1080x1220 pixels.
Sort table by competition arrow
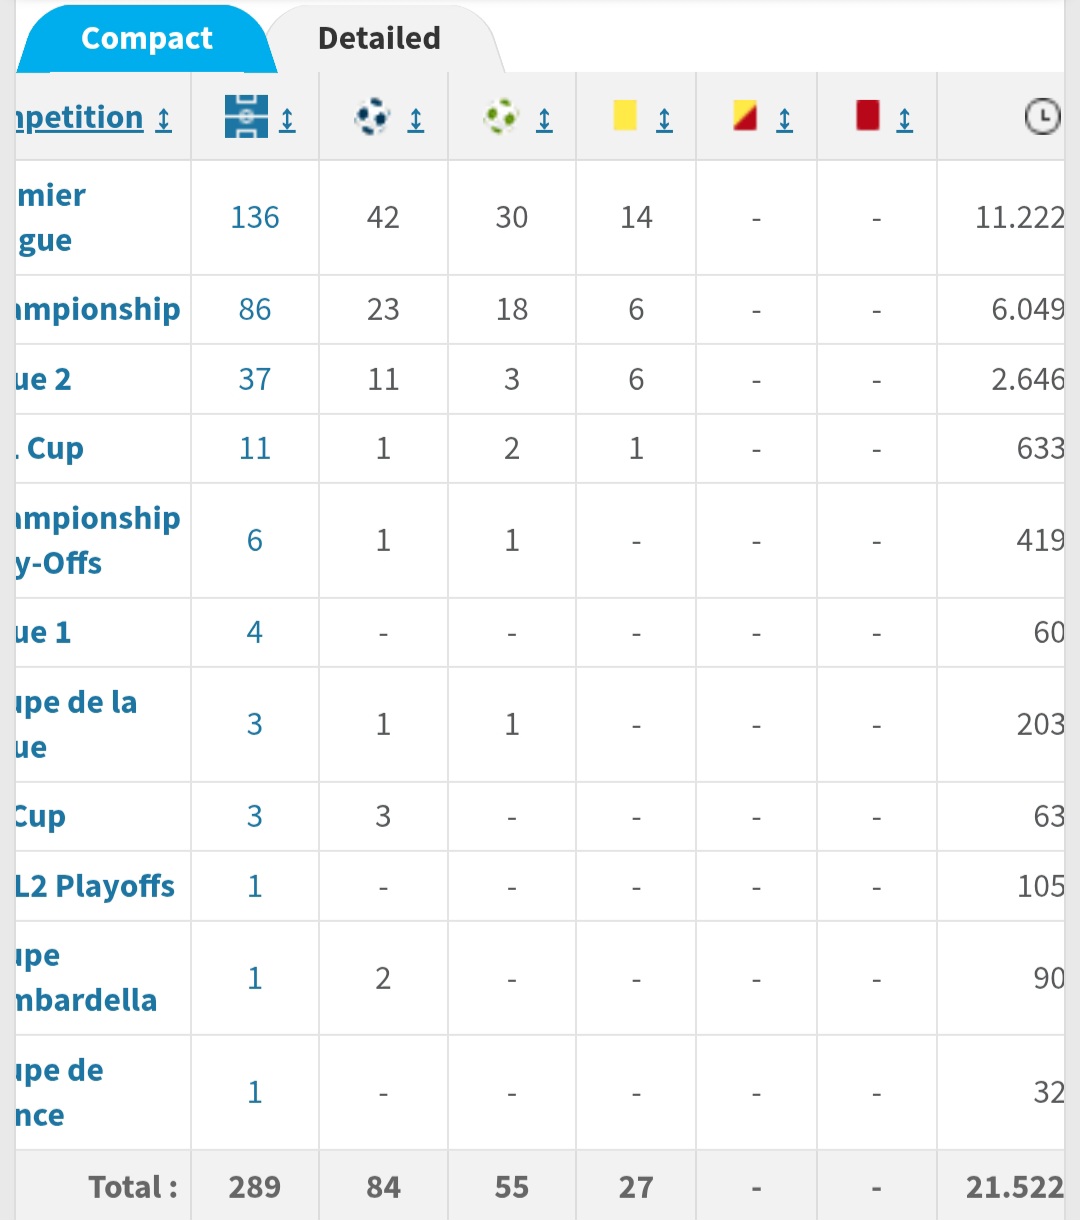click(164, 120)
